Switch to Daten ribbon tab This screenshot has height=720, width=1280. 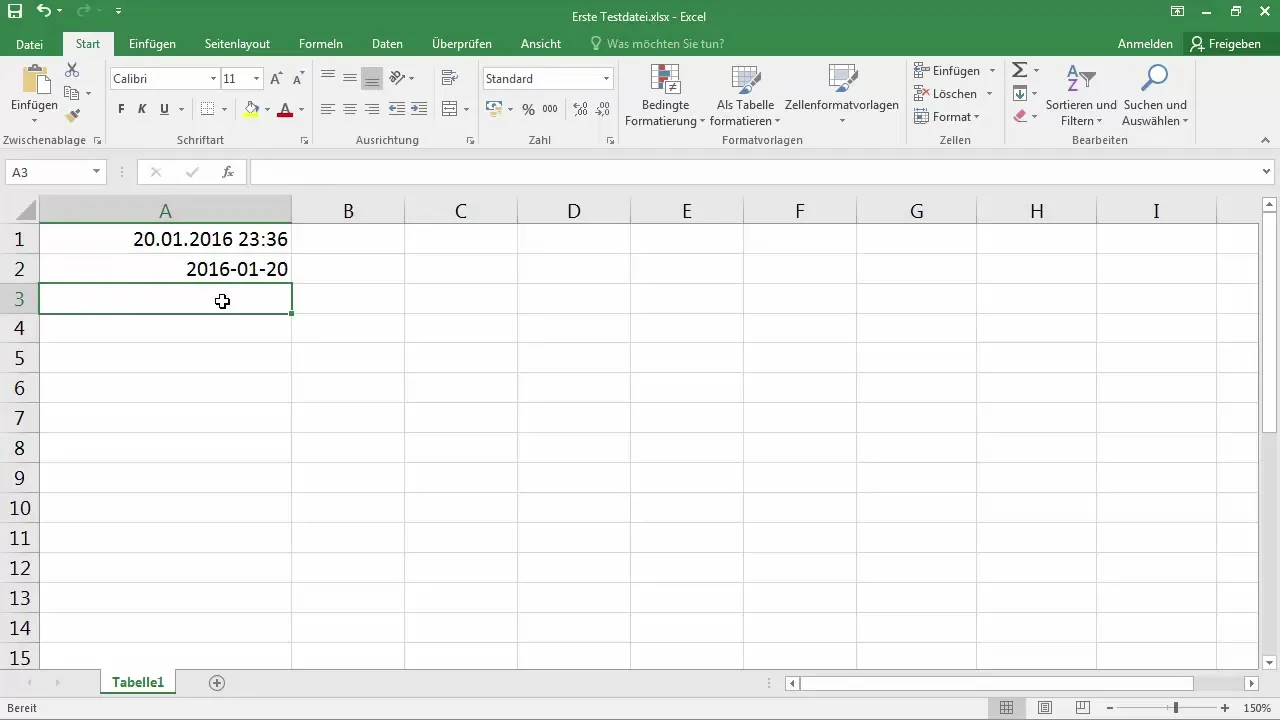pos(387,44)
